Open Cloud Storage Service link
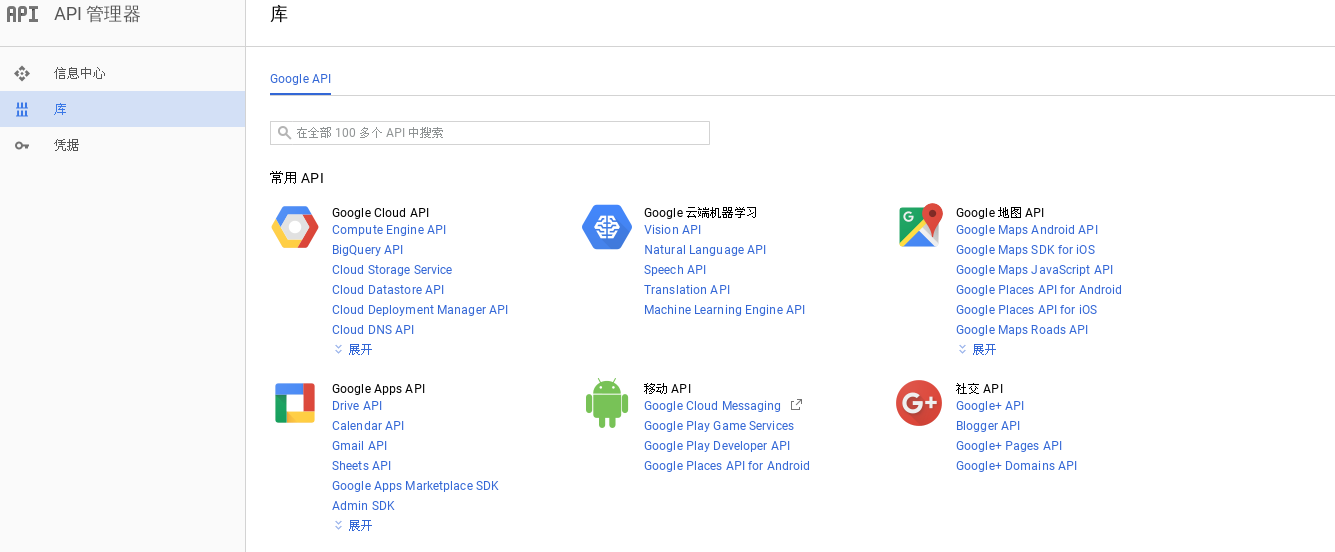Viewport: 1335px width, 552px height. [x=392, y=270]
